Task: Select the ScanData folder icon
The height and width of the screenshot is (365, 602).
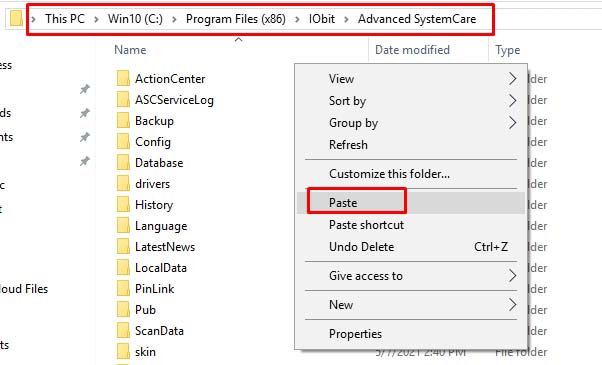Action: tap(123, 330)
